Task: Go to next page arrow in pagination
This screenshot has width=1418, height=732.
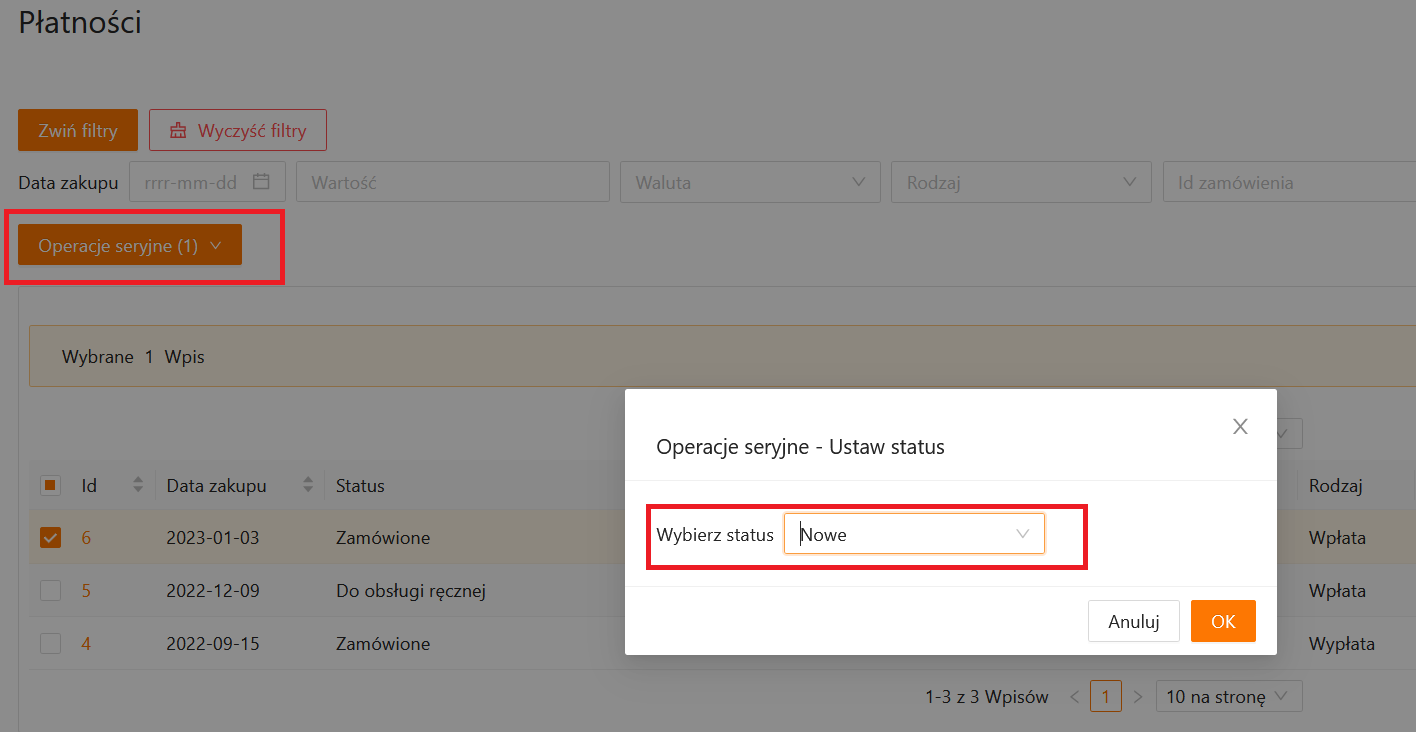Action: click(x=1137, y=697)
